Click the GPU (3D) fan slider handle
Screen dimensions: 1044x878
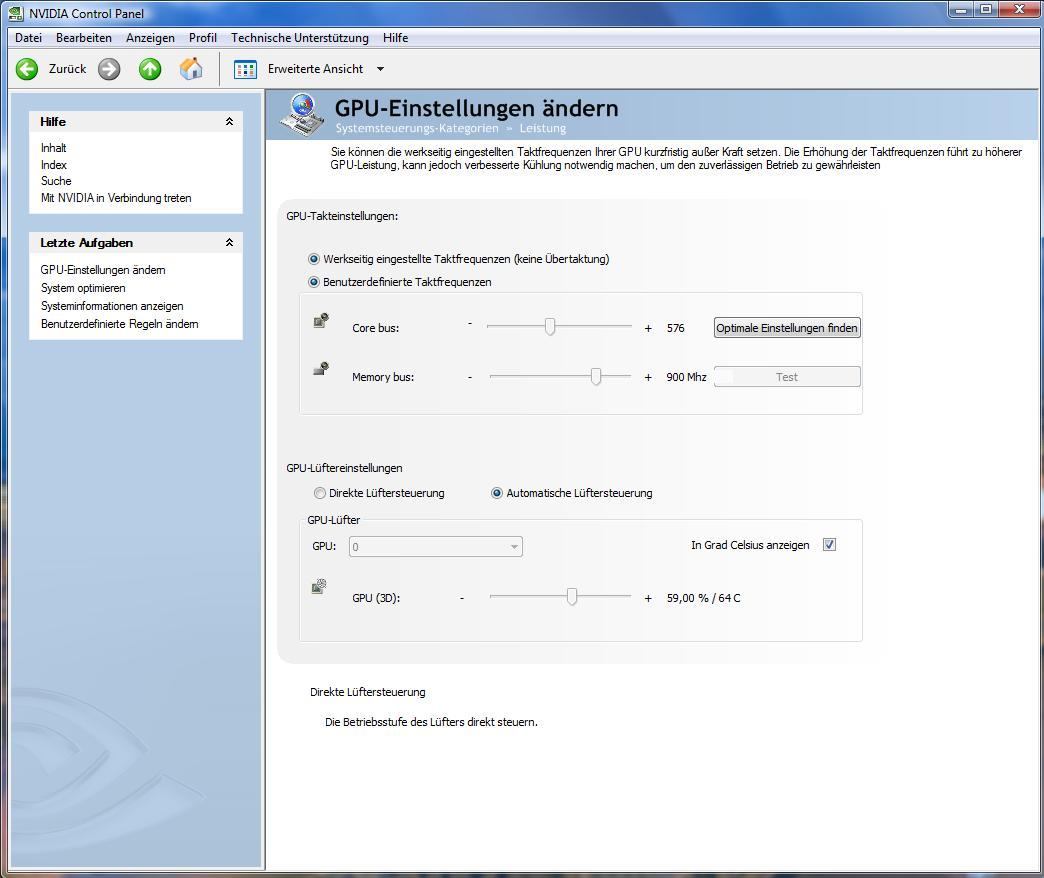click(572, 596)
